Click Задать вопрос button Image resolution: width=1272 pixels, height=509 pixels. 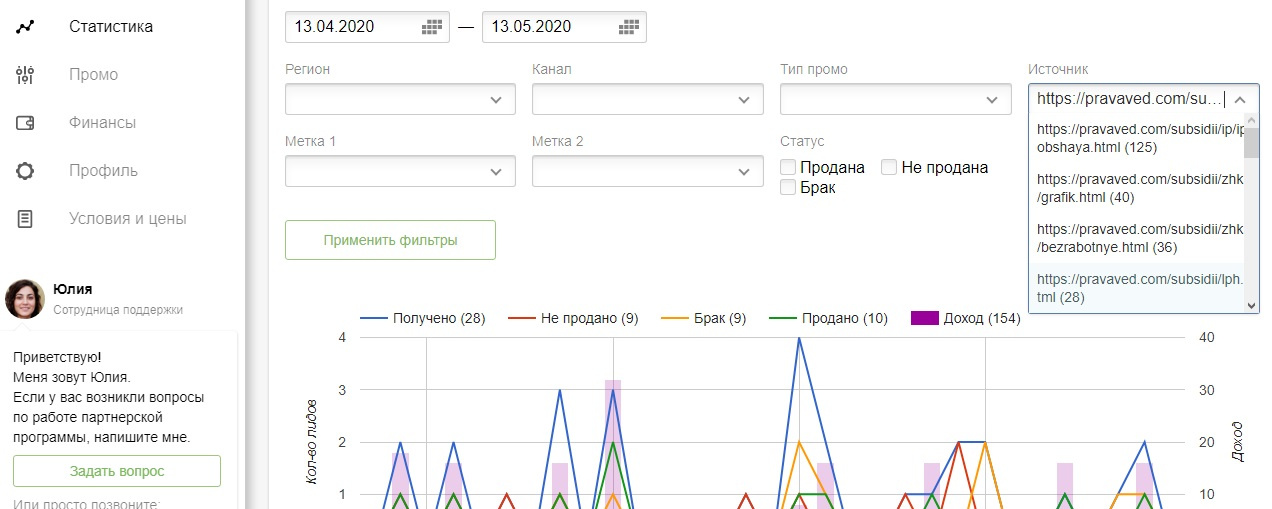pos(117,471)
